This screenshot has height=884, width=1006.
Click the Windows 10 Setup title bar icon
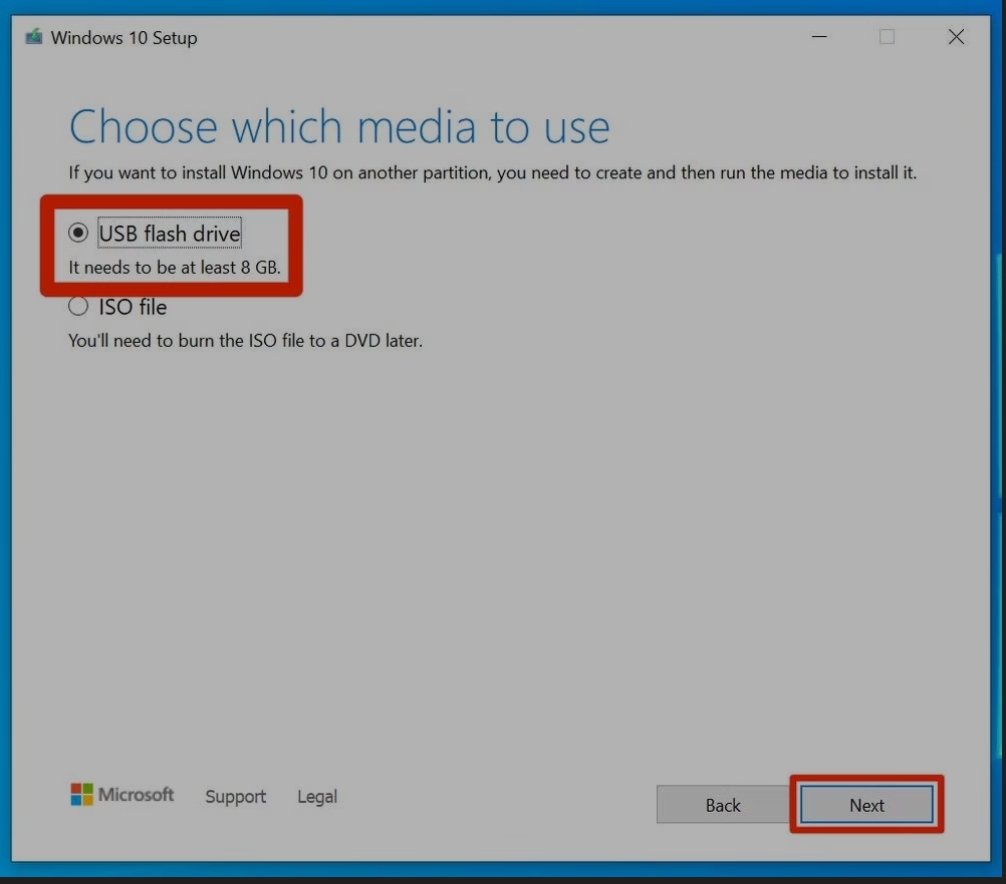click(x=34, y=38)
